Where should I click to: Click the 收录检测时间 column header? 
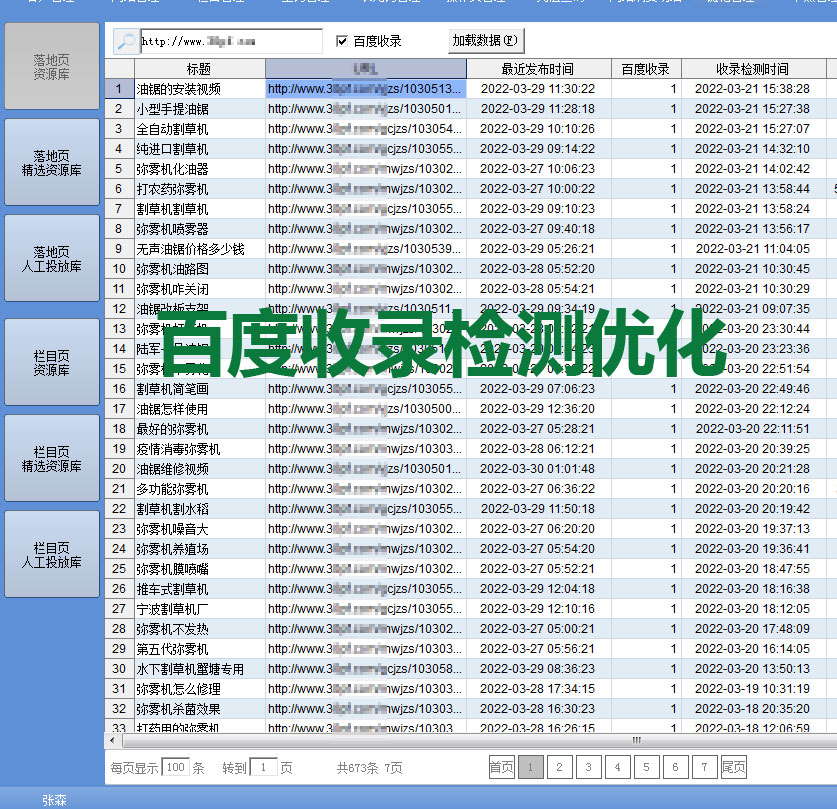[x=752, y=69]
